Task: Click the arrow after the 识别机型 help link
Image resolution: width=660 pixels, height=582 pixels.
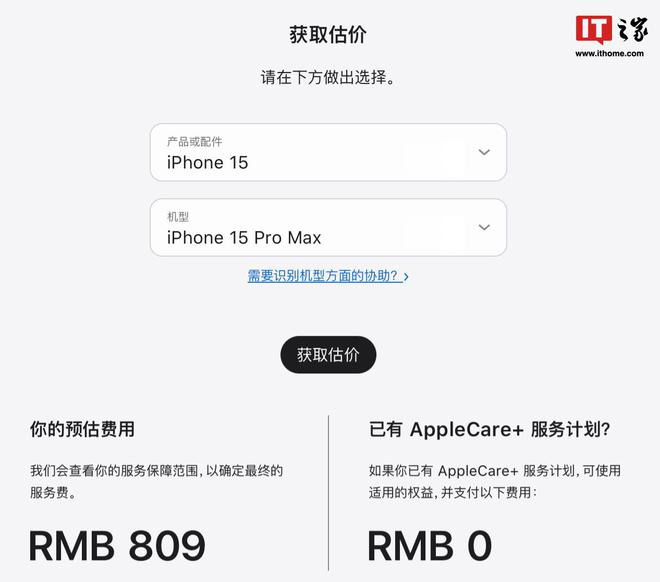Action: pyautogui.click(x=406, y=277)
